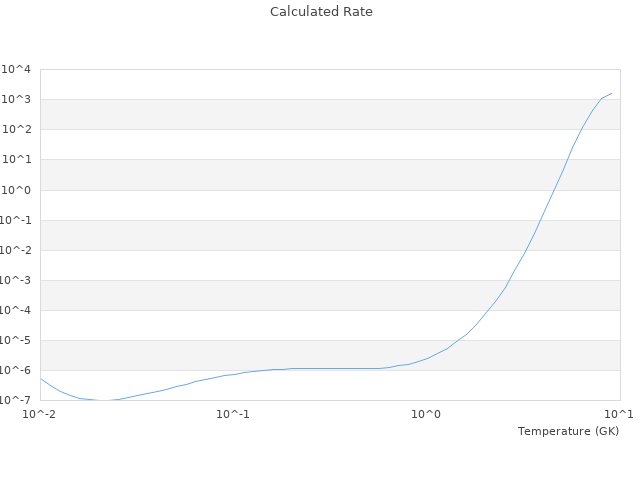
Task: Click the "Temperature (GK)" axis label
Action: [568, 431]
